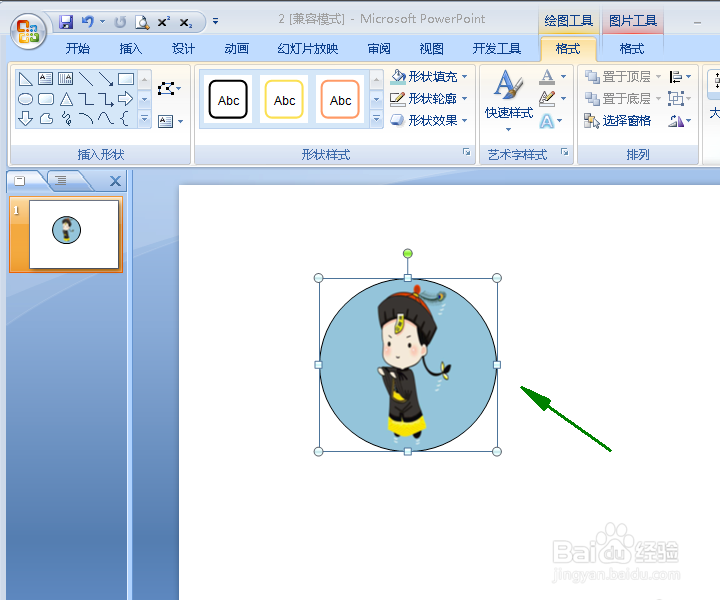
Task: Select the horizontal text box shape
Action: pyautogui.click(x=45, y=79)
